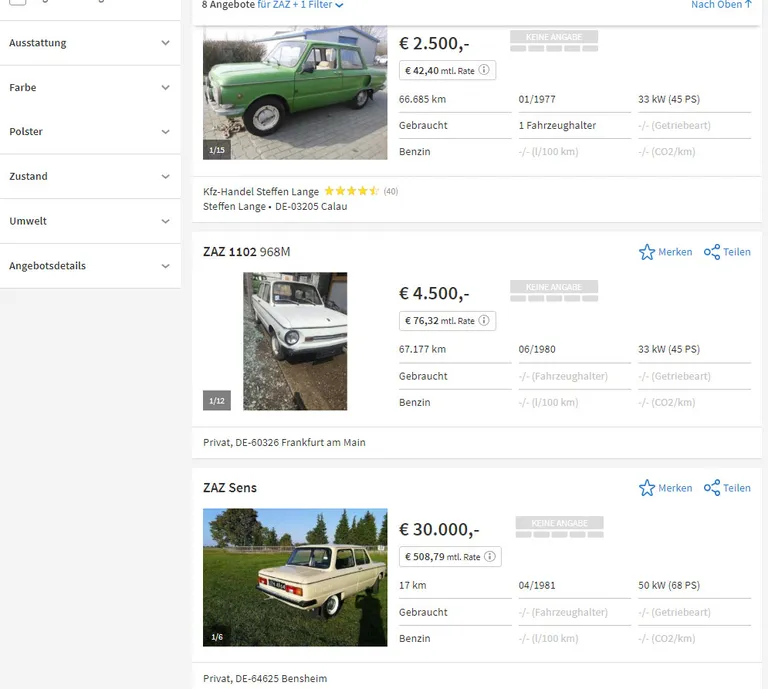Click the '50 kW (68 PS)' power value
Viewport: 768px width, 689px height.
tap(669, 585)
